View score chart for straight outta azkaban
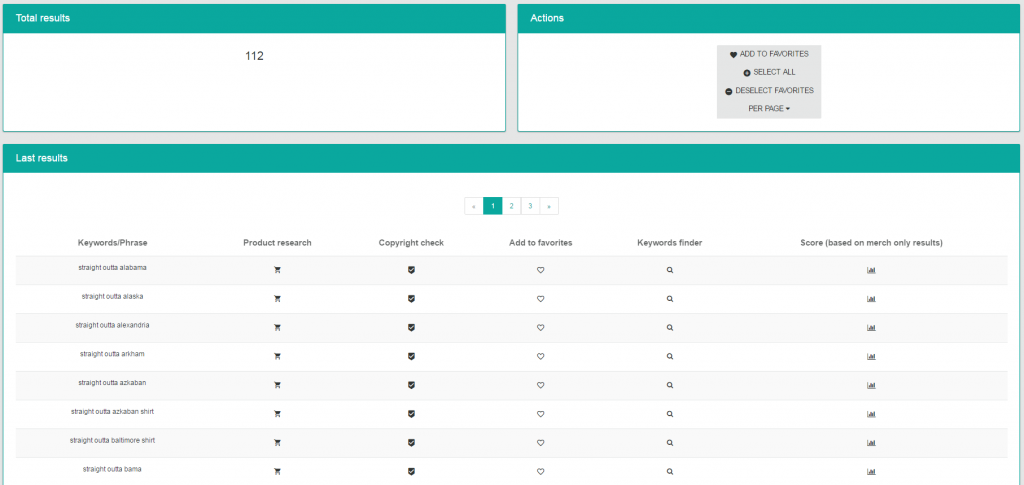Image resolution: width=1024 pixels, height=485 pixels. pos(871,385)
